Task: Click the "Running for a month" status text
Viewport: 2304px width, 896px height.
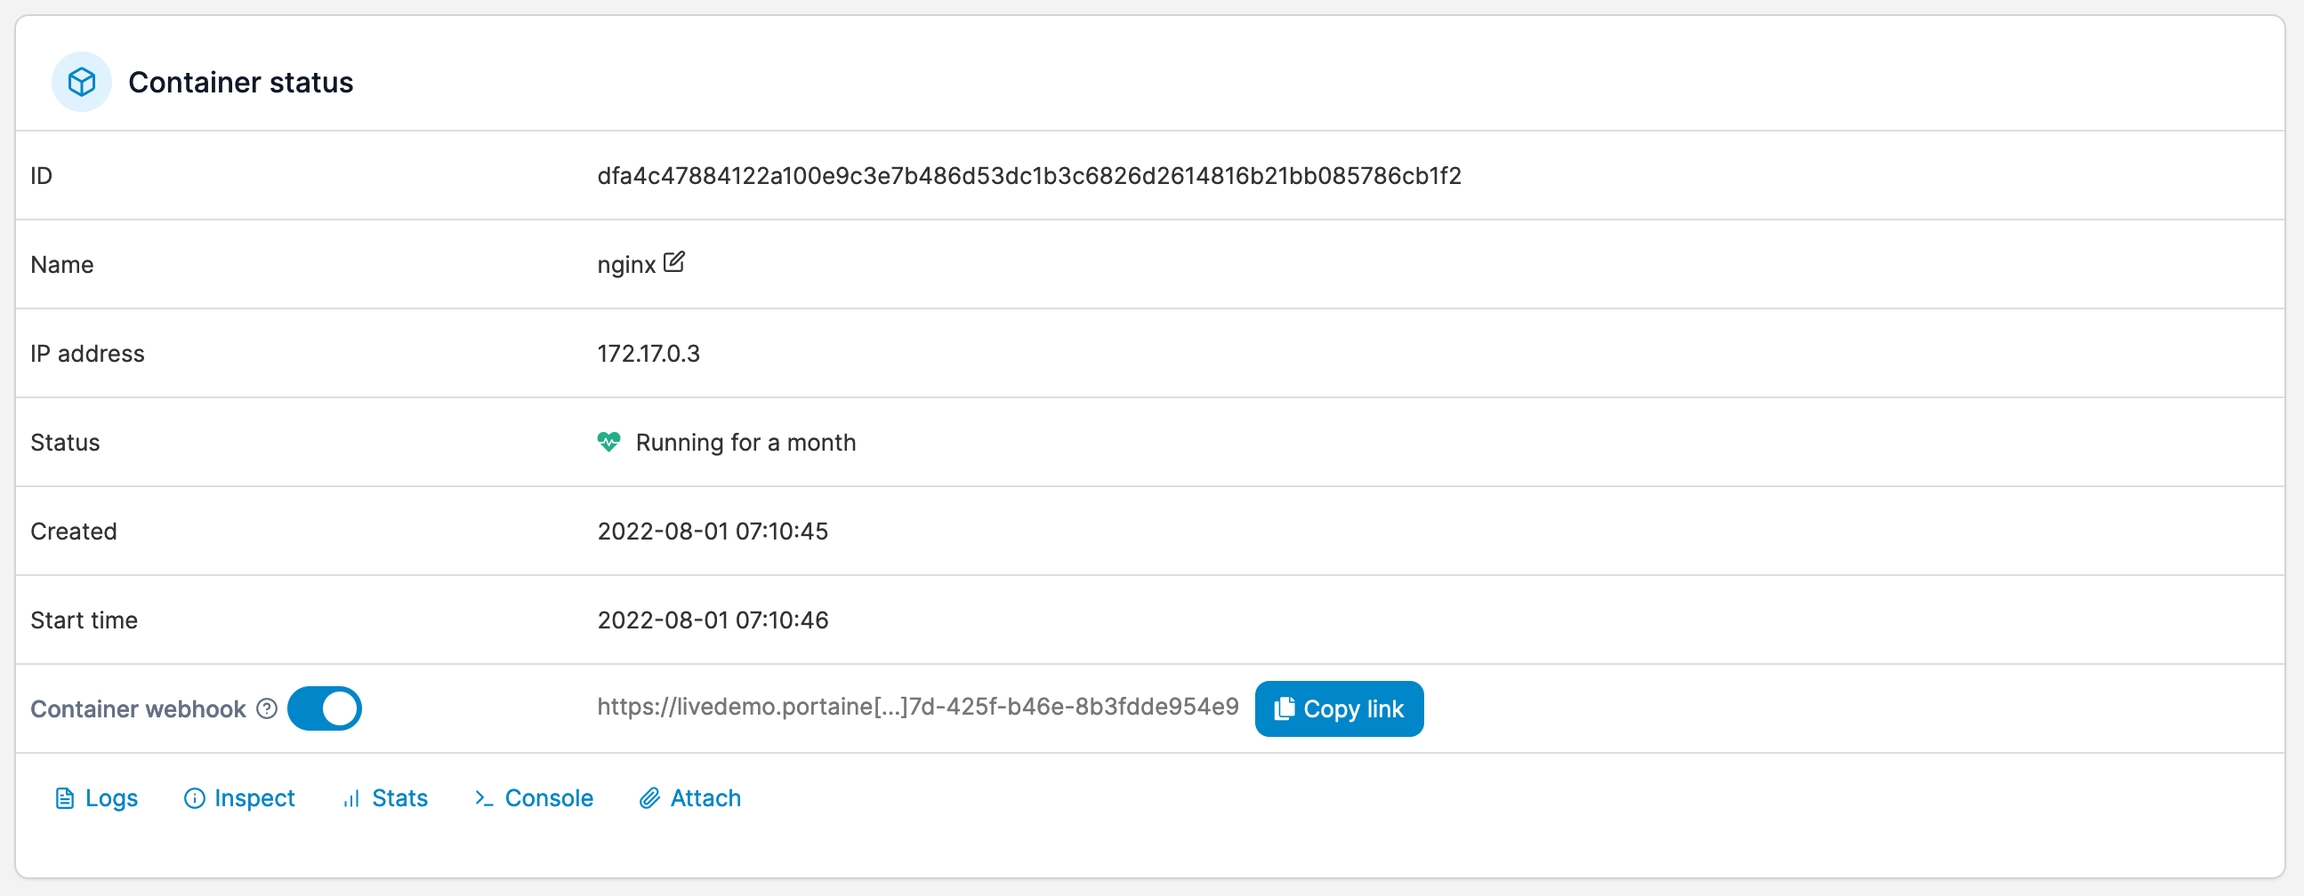Action: coord(745,443)
